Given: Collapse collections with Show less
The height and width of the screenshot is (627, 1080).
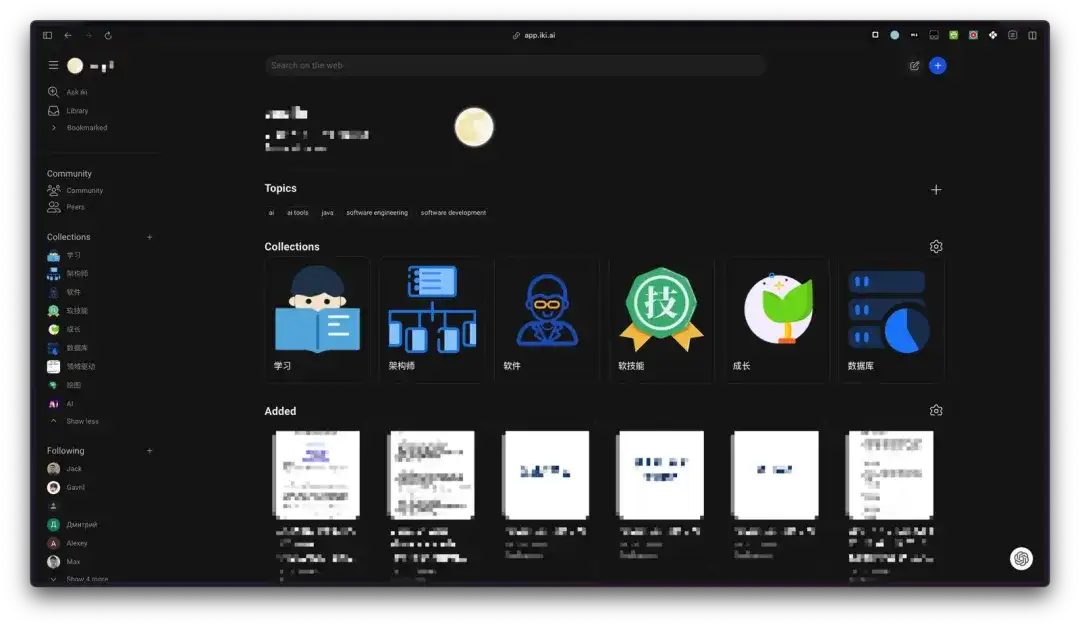Looking at the screenshot, I should (x=75, y=421).
